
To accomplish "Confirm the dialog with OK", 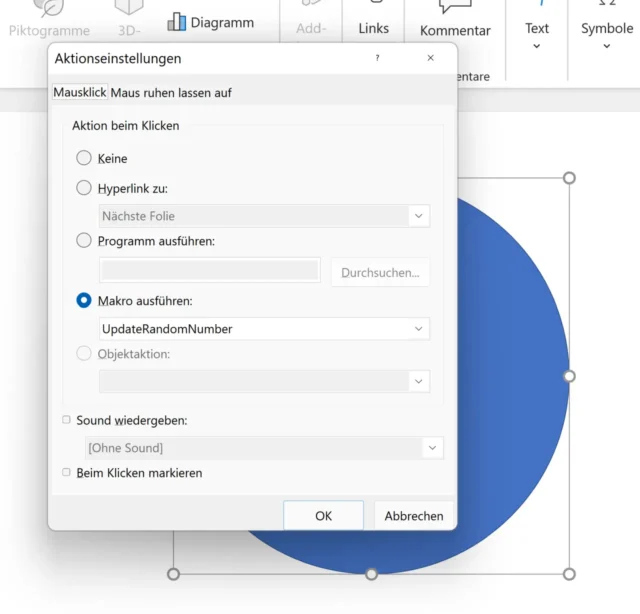I will tap(323, 516).
